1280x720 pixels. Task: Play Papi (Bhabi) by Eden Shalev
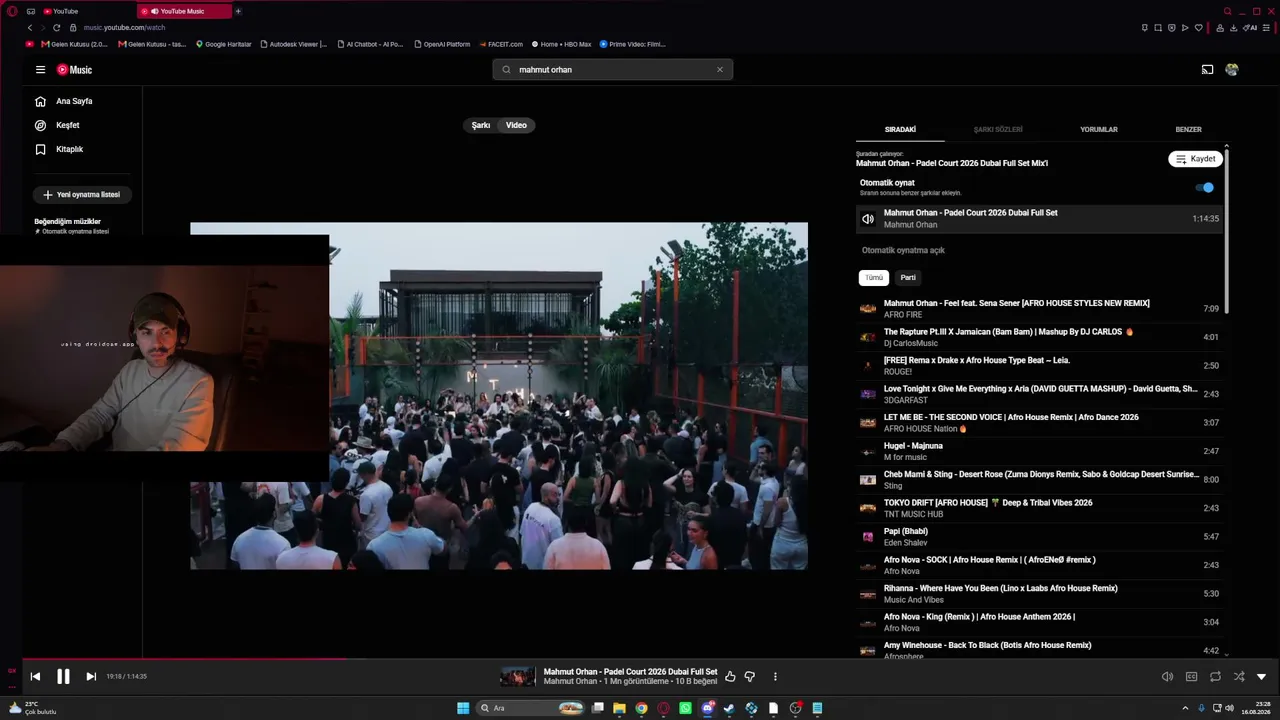coord(1039,537)
